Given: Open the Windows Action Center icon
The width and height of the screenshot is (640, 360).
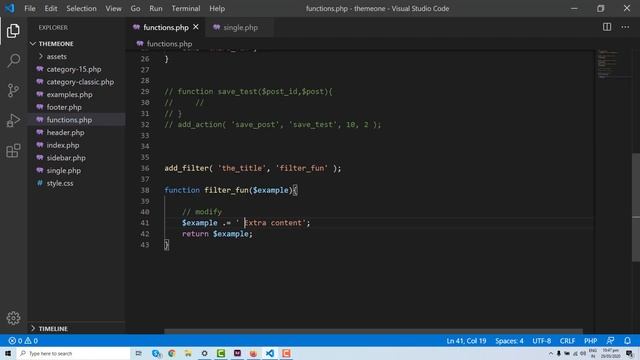Looking at the screenshot, I should 629,353.
